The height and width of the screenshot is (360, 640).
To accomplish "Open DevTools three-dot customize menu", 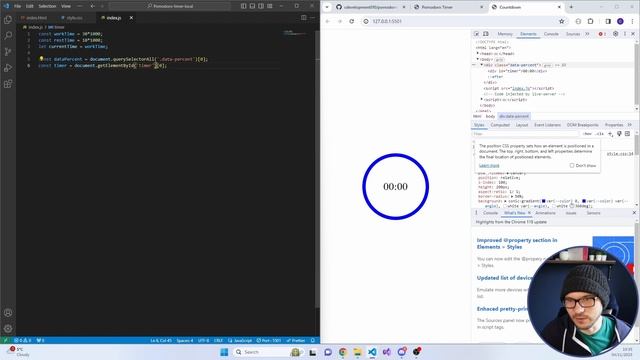I will (x=625, y=34).
